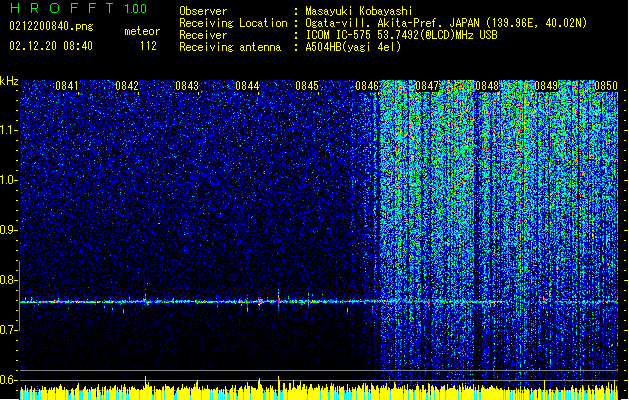The width and height of the screenshot is (629, 400).
Task: Click the A504HB(yagi 4el) antenna text
Action: tap(353, 47)
